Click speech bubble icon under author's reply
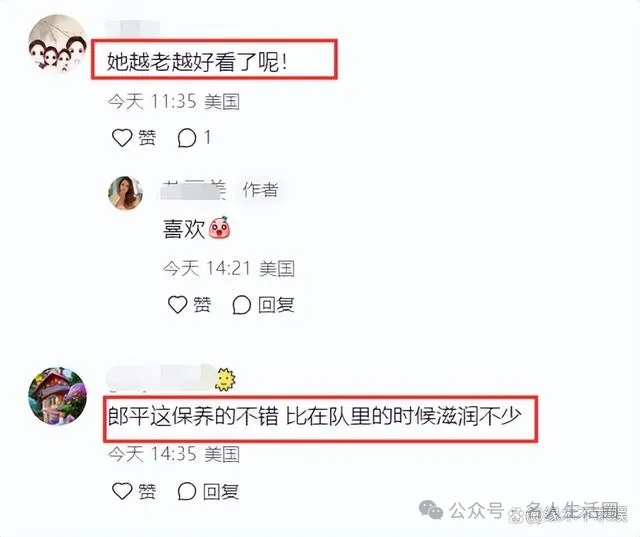Screen dimensions: 640x537 pyautogui.click(x=242, y=305)
